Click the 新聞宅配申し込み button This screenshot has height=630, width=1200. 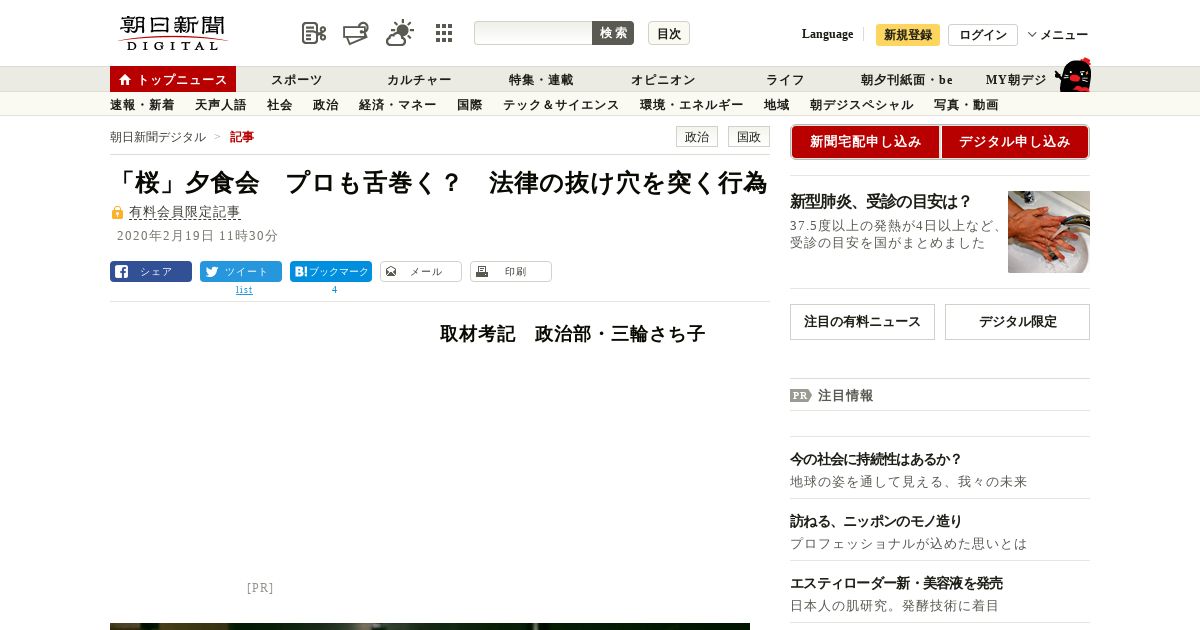[866, 142]
